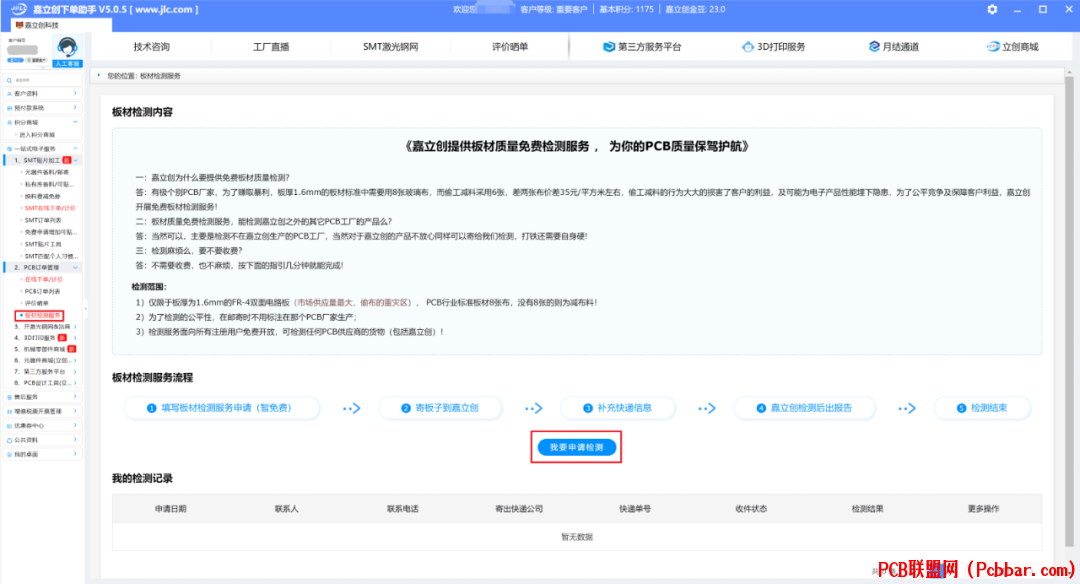
Task: Click the 增值税发票开票管理 sidebar icon
Action: point(9,411)
